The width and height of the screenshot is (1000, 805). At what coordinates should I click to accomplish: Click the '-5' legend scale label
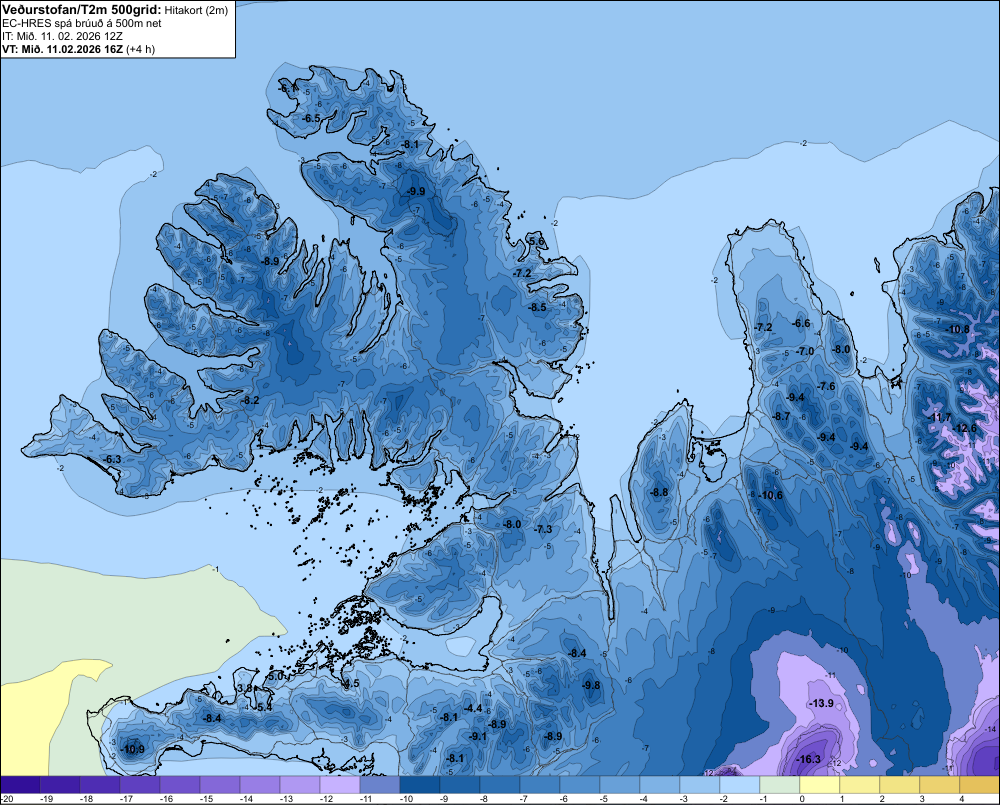pyautogui.click(x=606, y=799)
